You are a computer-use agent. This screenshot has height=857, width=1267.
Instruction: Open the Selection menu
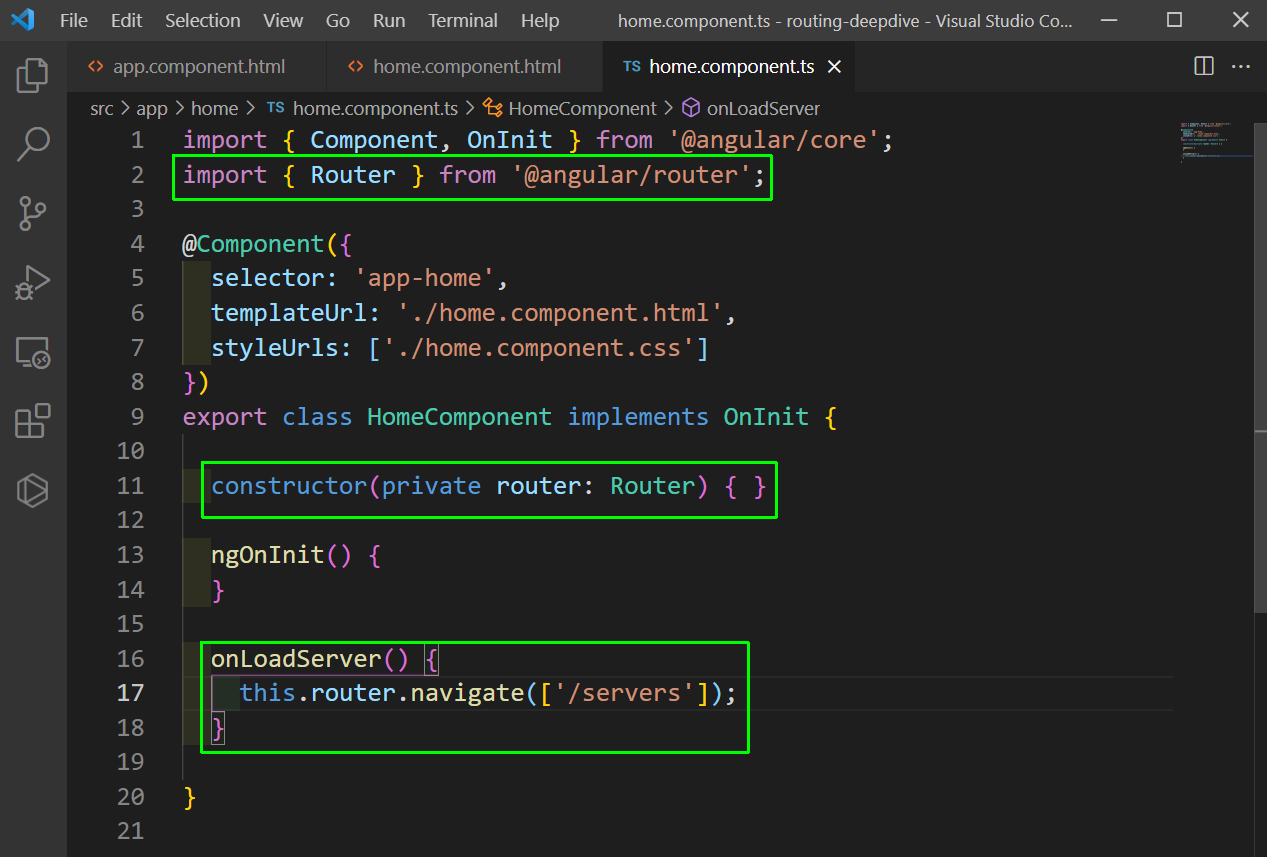[x=203, y=20]
